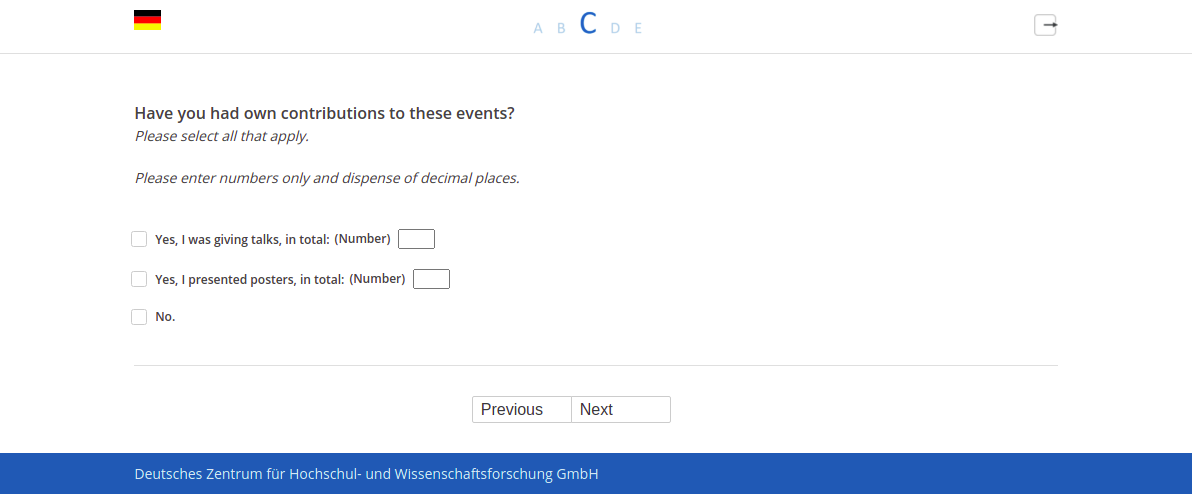This screenshot has width=1192, height=503.
Task: Switch language via the German flag icon
Action: (x=147, y=20)
